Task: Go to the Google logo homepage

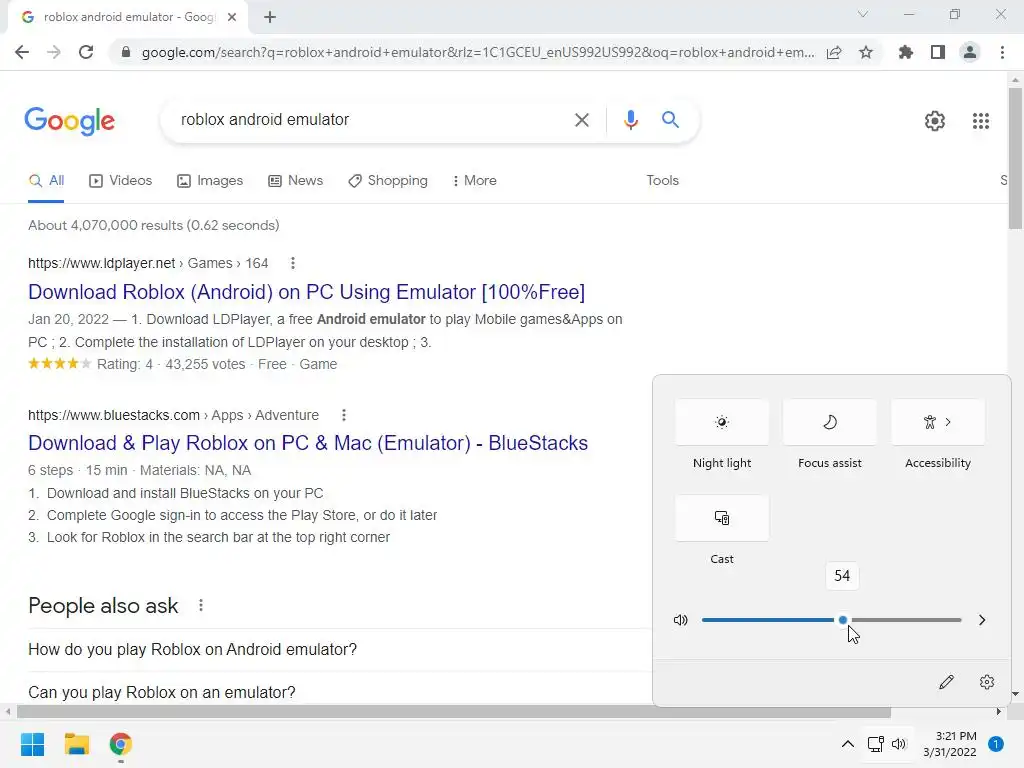Action: pyautogui.click(x=70, y=121)
